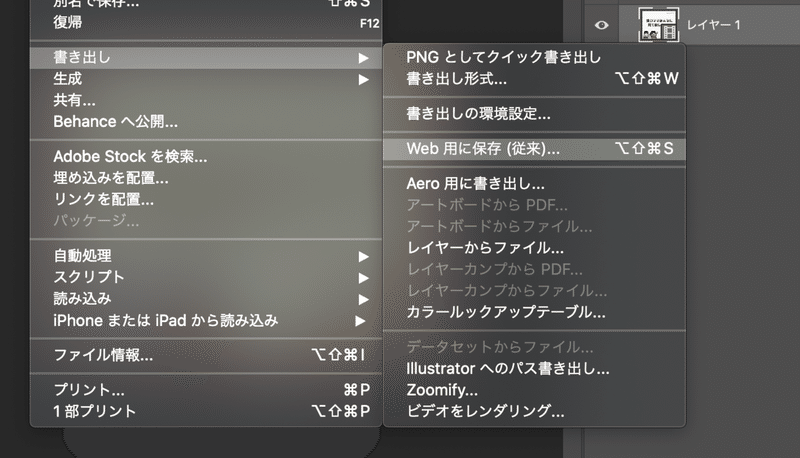Choose ビデオをレンダリング... option
This screenshot has width=800, height=458.
(x=534, y=412)
